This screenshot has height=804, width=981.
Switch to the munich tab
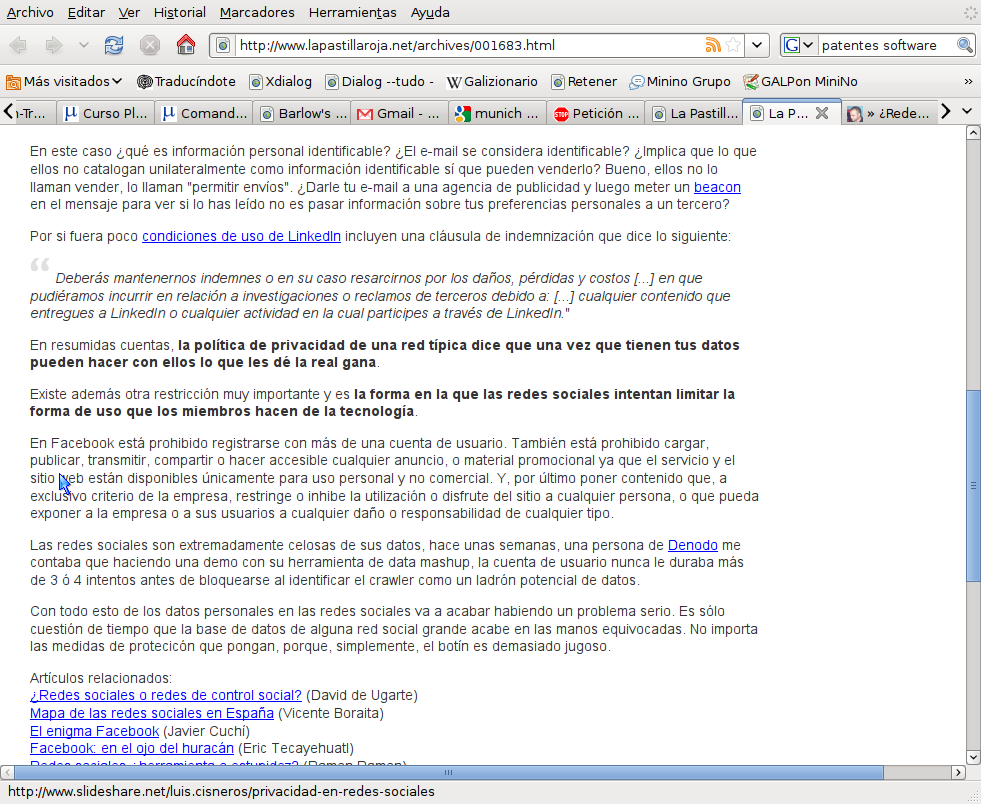(497, 113)
